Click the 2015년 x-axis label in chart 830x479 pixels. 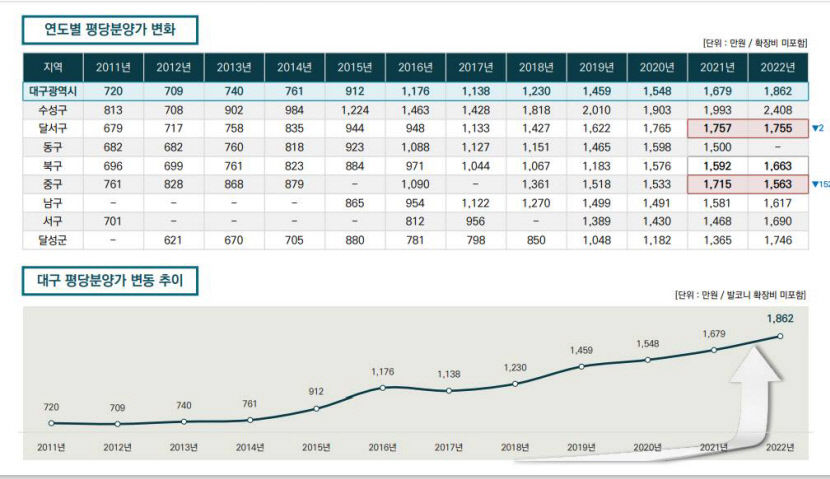pos(316,448)
